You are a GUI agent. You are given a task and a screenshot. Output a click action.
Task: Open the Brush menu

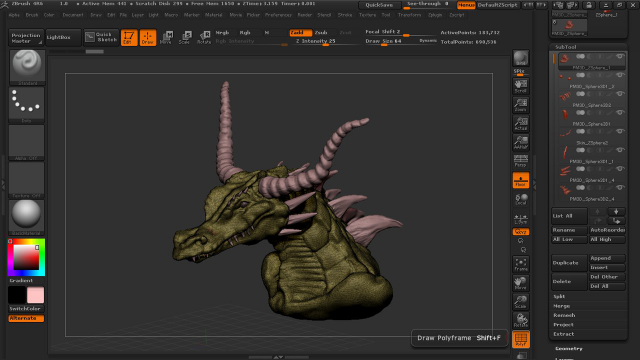pyautogui.click(x=32, y=15)
